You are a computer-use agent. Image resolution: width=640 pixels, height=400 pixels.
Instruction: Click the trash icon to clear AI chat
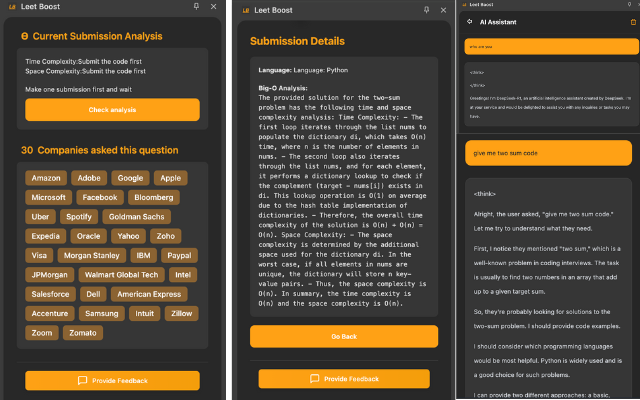click(x=631, y=20)
